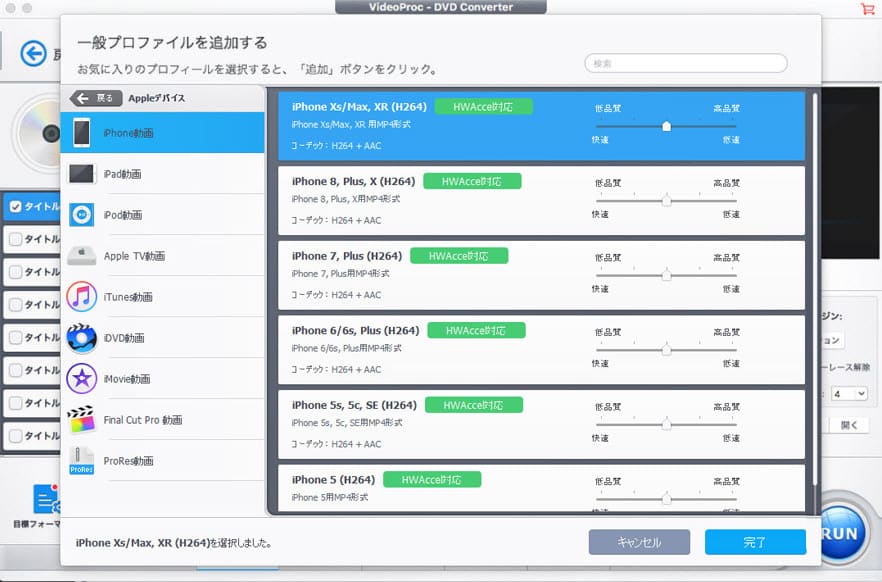Click the 目標フォーマット icon in main window
Viewport: 882px width, 582px height.
[46, 498]
